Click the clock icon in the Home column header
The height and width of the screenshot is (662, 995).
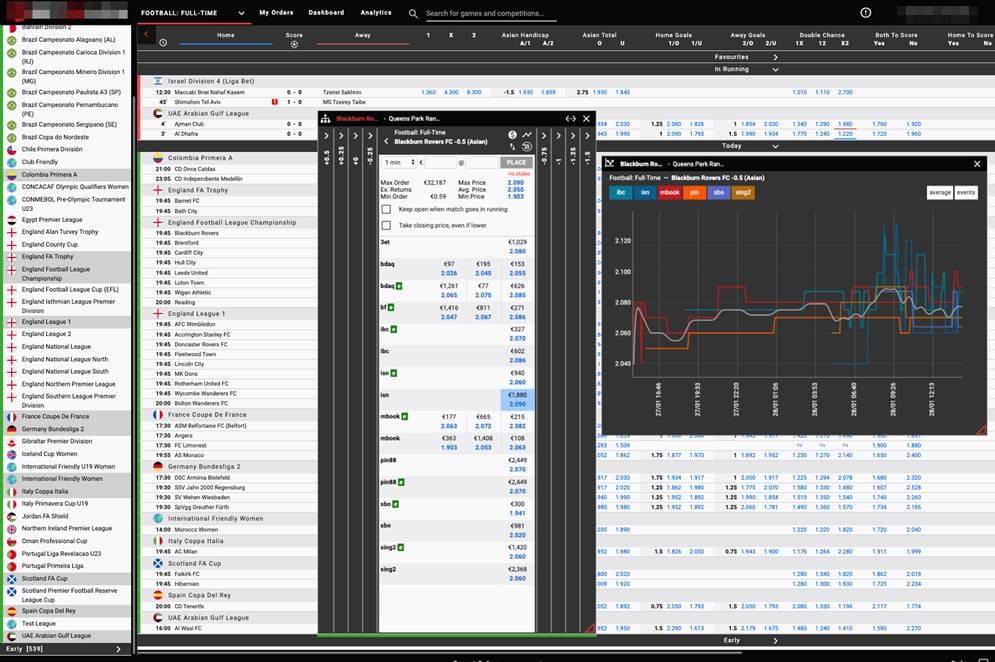point(163,43)
